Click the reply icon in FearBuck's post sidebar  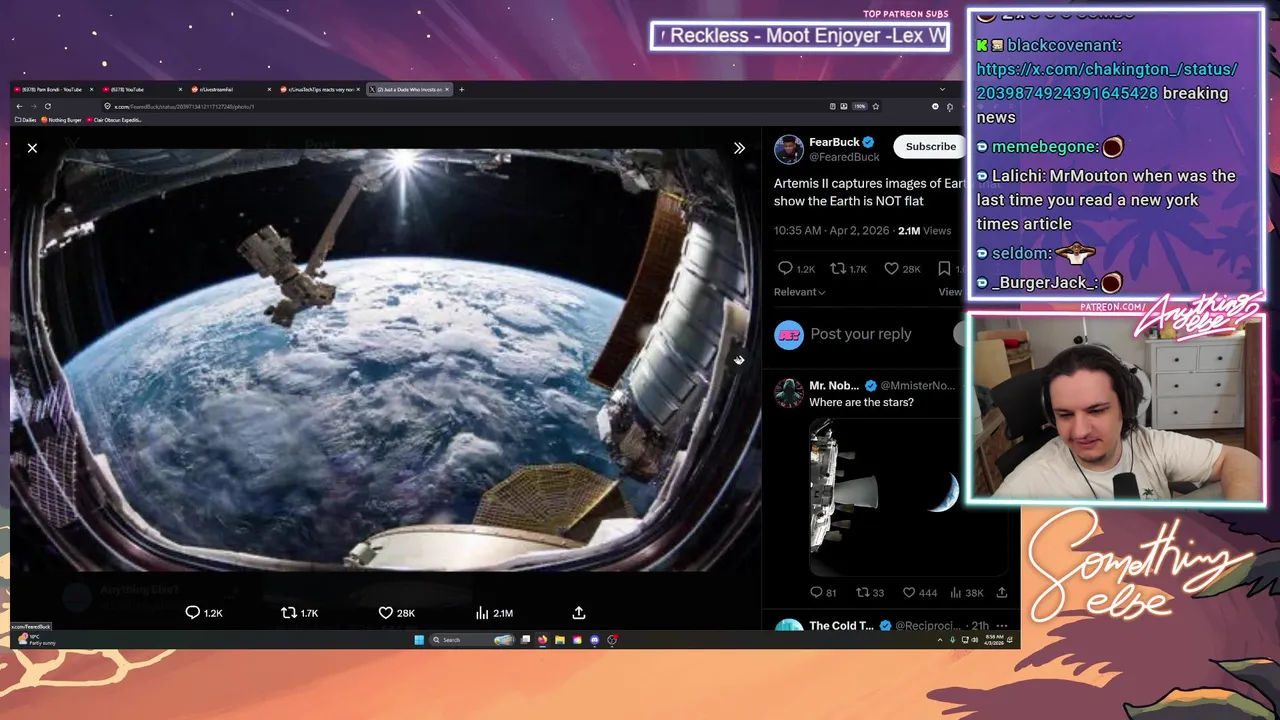pos(785,268)
